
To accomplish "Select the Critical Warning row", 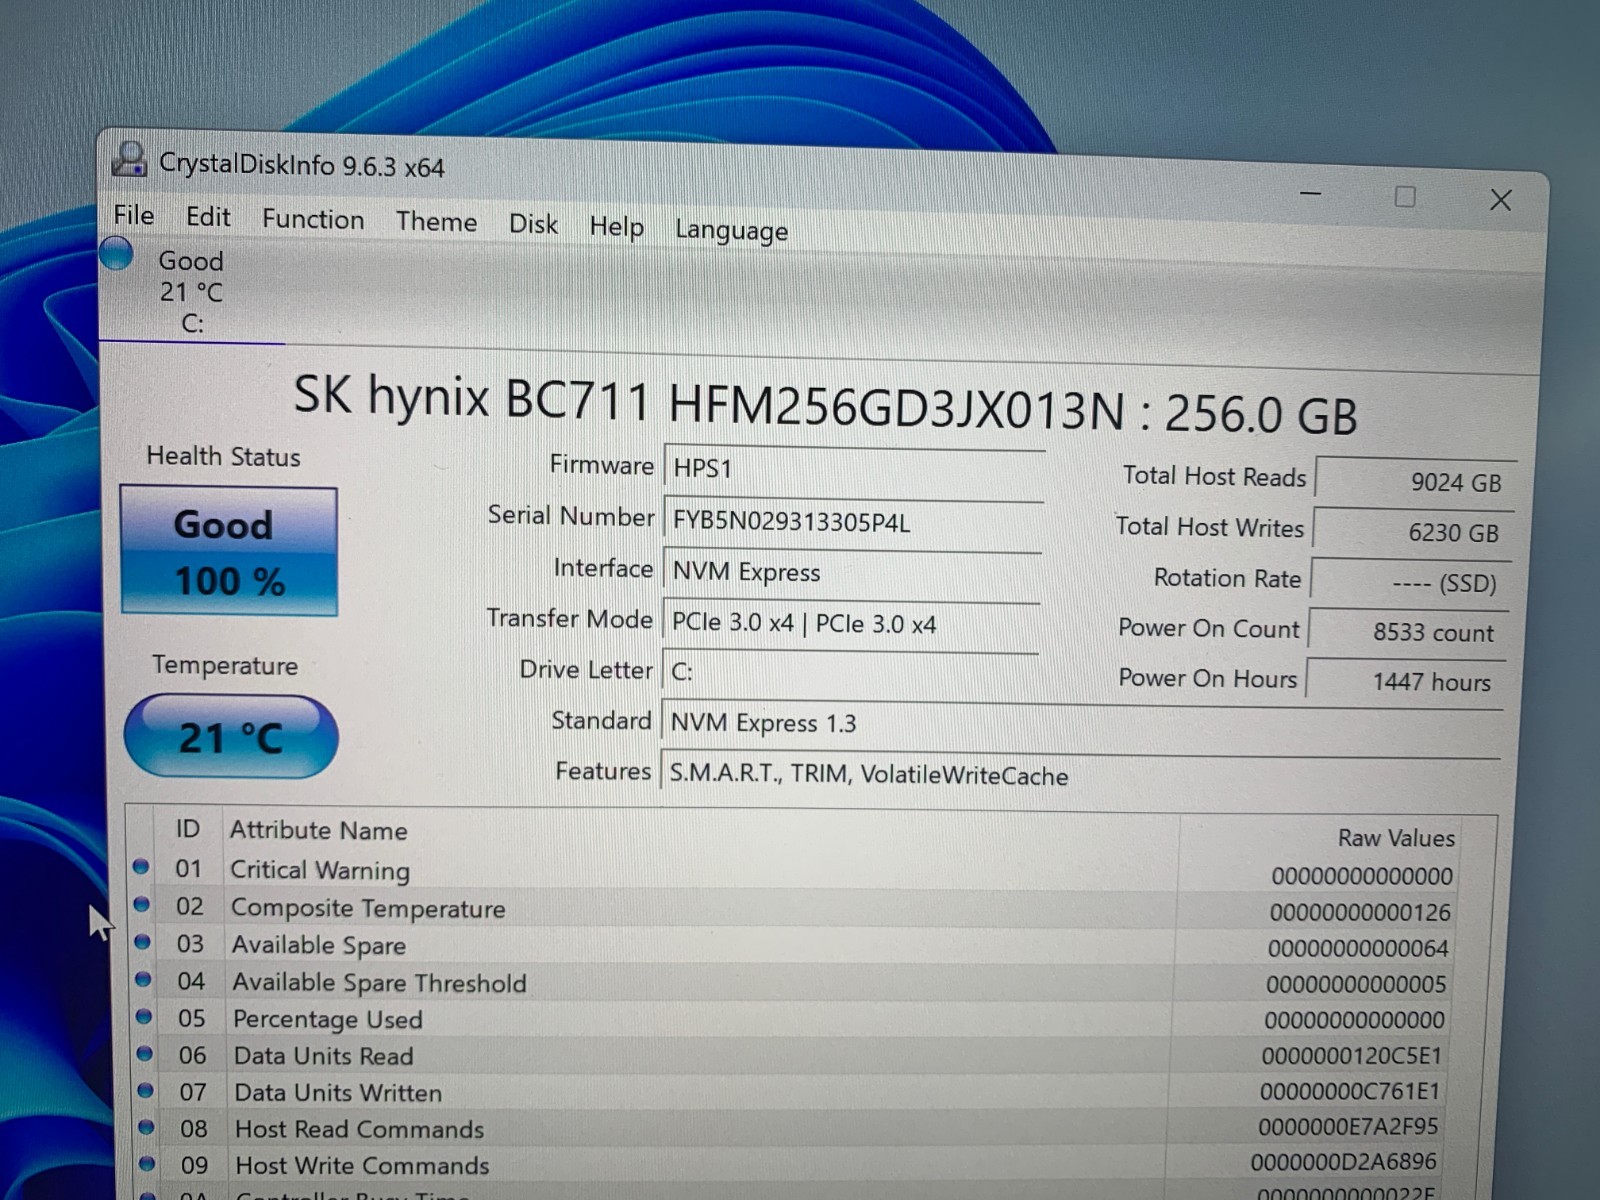I will coord(795,872).
